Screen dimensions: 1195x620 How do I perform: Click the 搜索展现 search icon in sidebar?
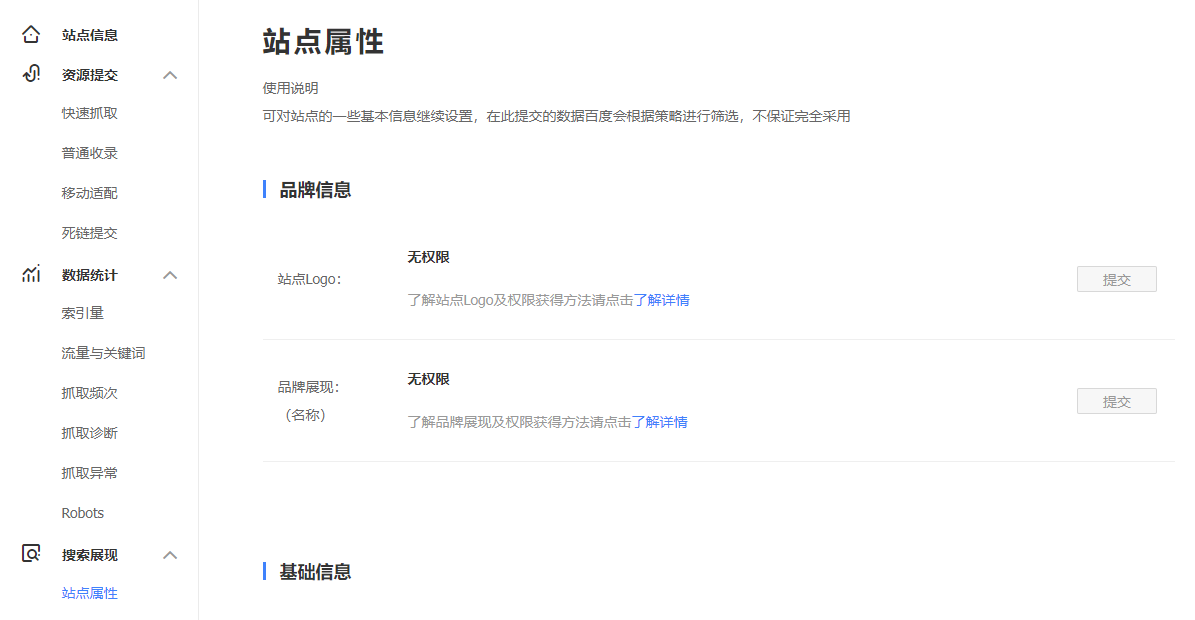[x=31, y=554]
